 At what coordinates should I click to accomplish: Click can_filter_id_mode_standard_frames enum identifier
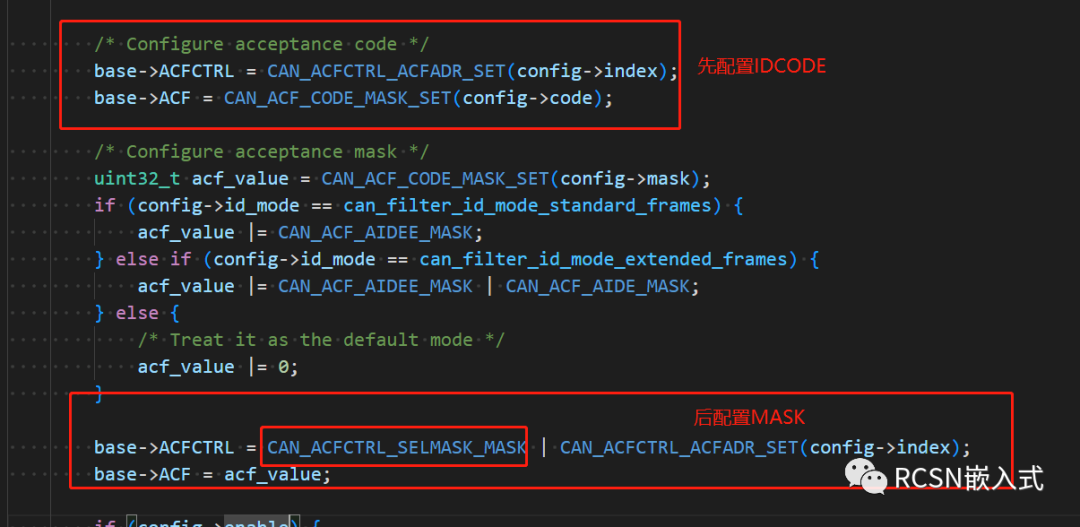[530, 206]
